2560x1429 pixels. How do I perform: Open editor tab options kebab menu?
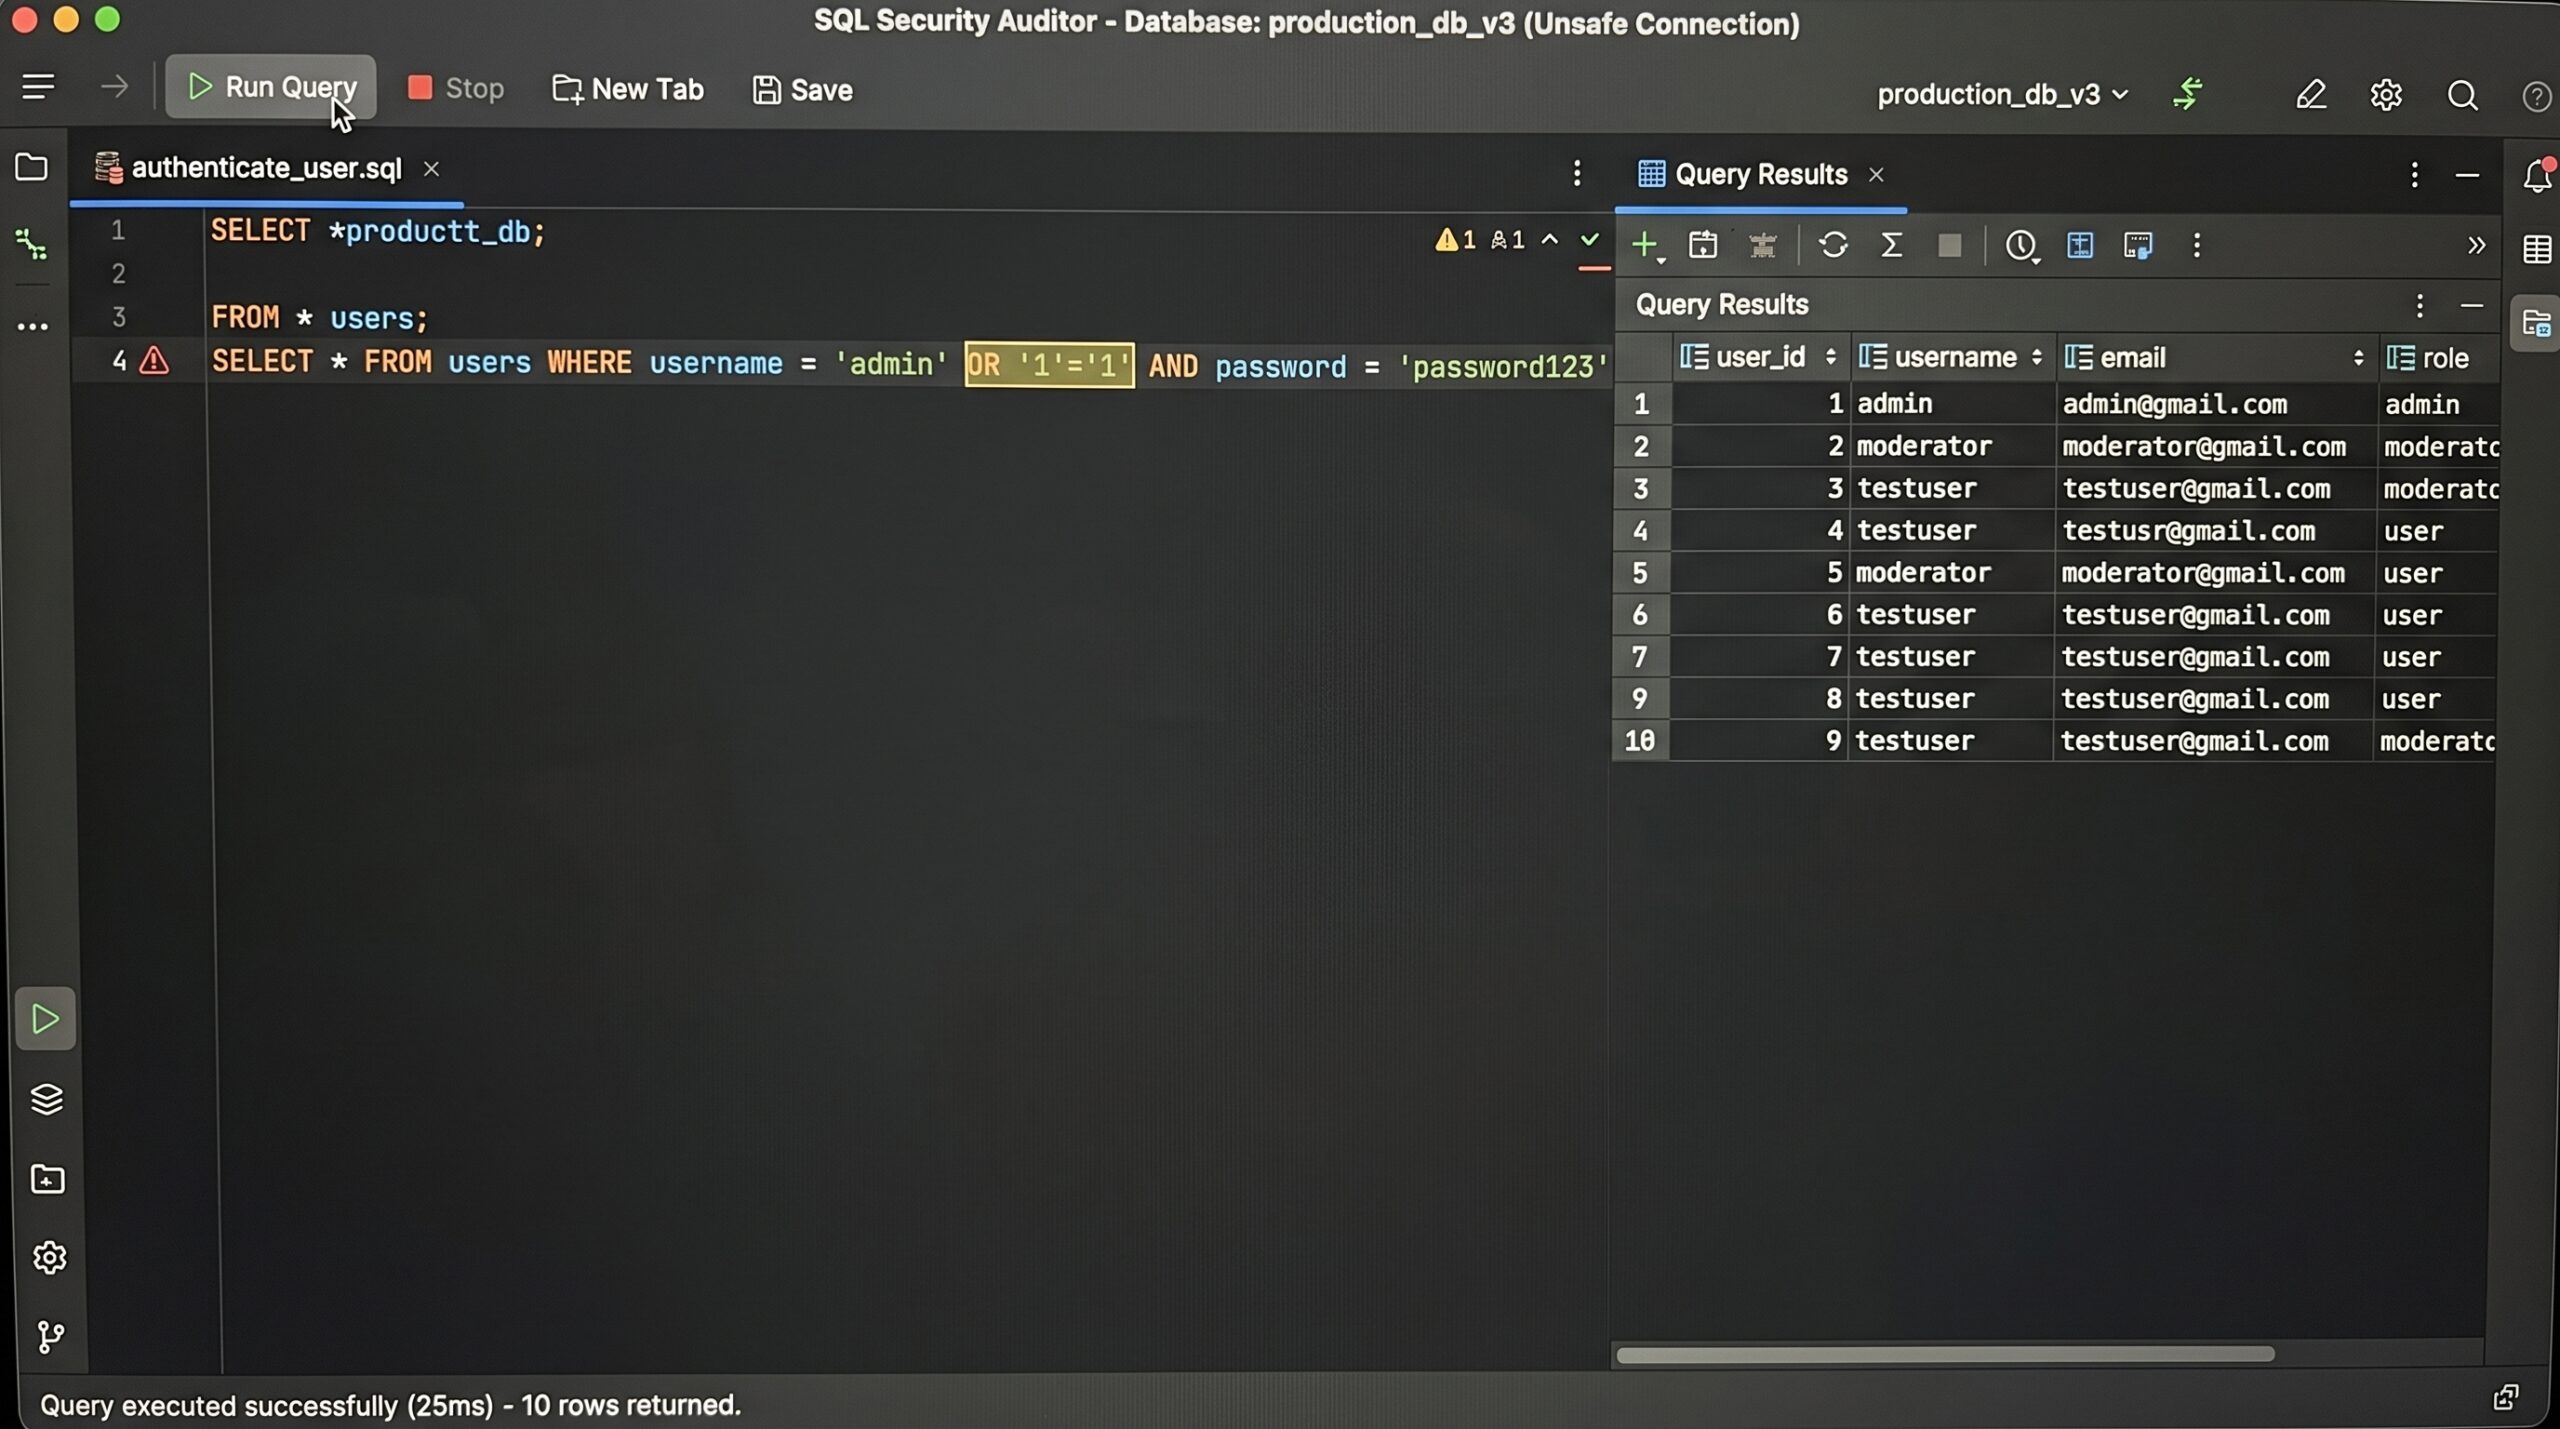(1577, 173)
